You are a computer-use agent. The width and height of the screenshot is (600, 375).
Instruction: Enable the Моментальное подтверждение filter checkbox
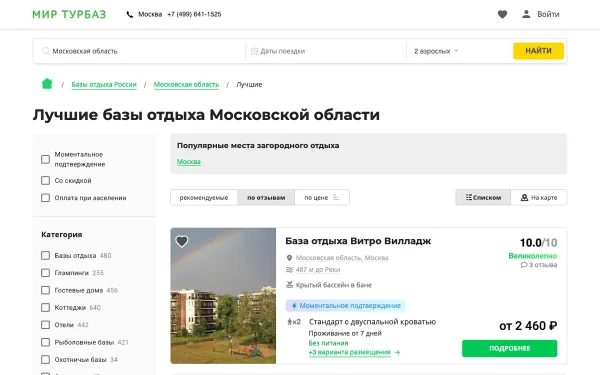pyautogui.click(x=46, y=159)
